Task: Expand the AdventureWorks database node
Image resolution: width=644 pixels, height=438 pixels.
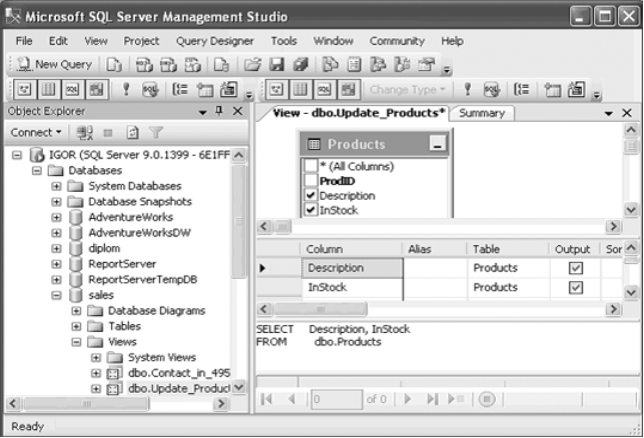Action: (56, 217)
